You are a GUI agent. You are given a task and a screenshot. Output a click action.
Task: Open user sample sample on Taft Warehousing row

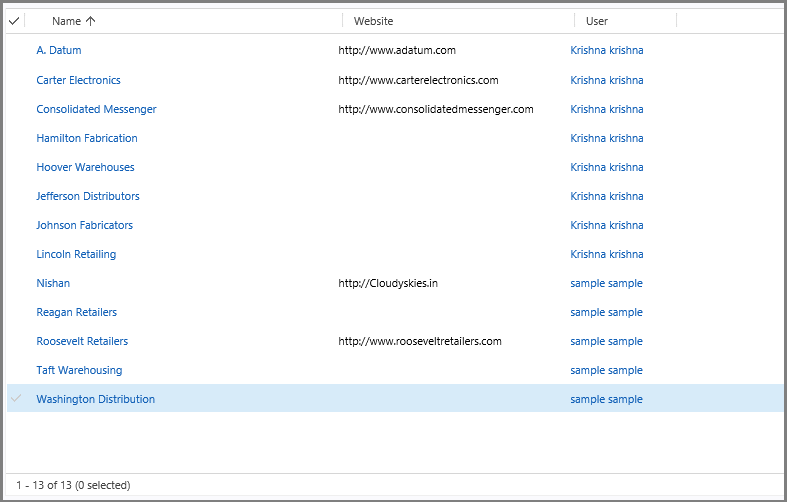(x=606, y=370)
